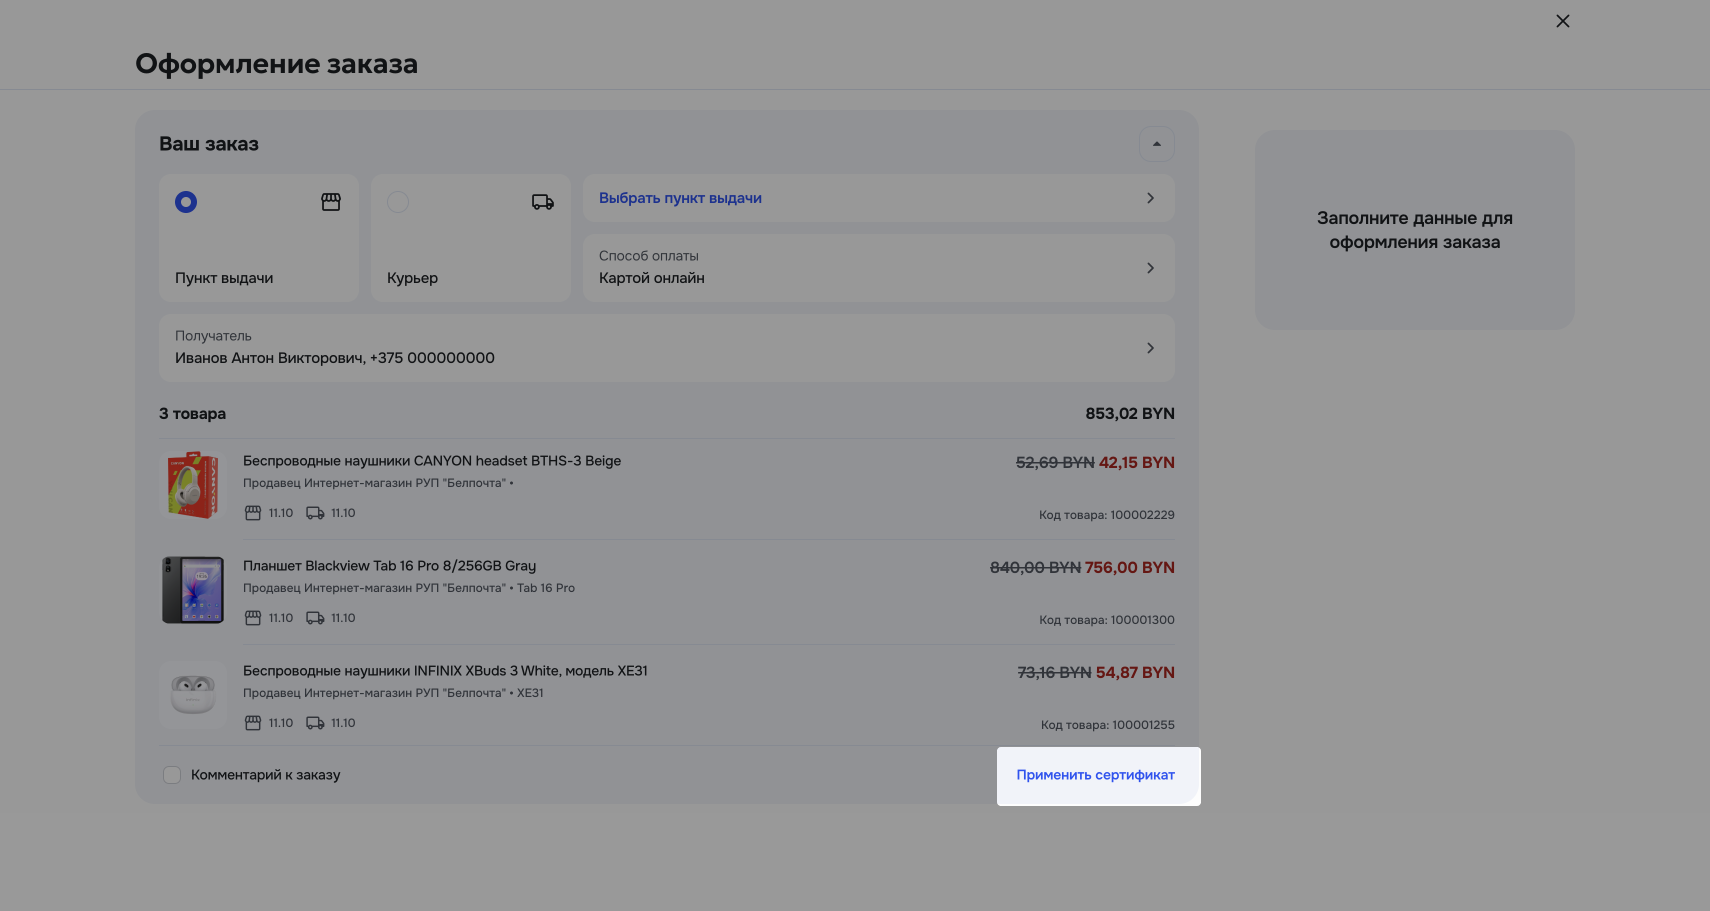Click pickup store icon under INFINIX XBuds
The width and height of the screenshot is (1710, 911).
pyautogui.click(x=253, y=723)
